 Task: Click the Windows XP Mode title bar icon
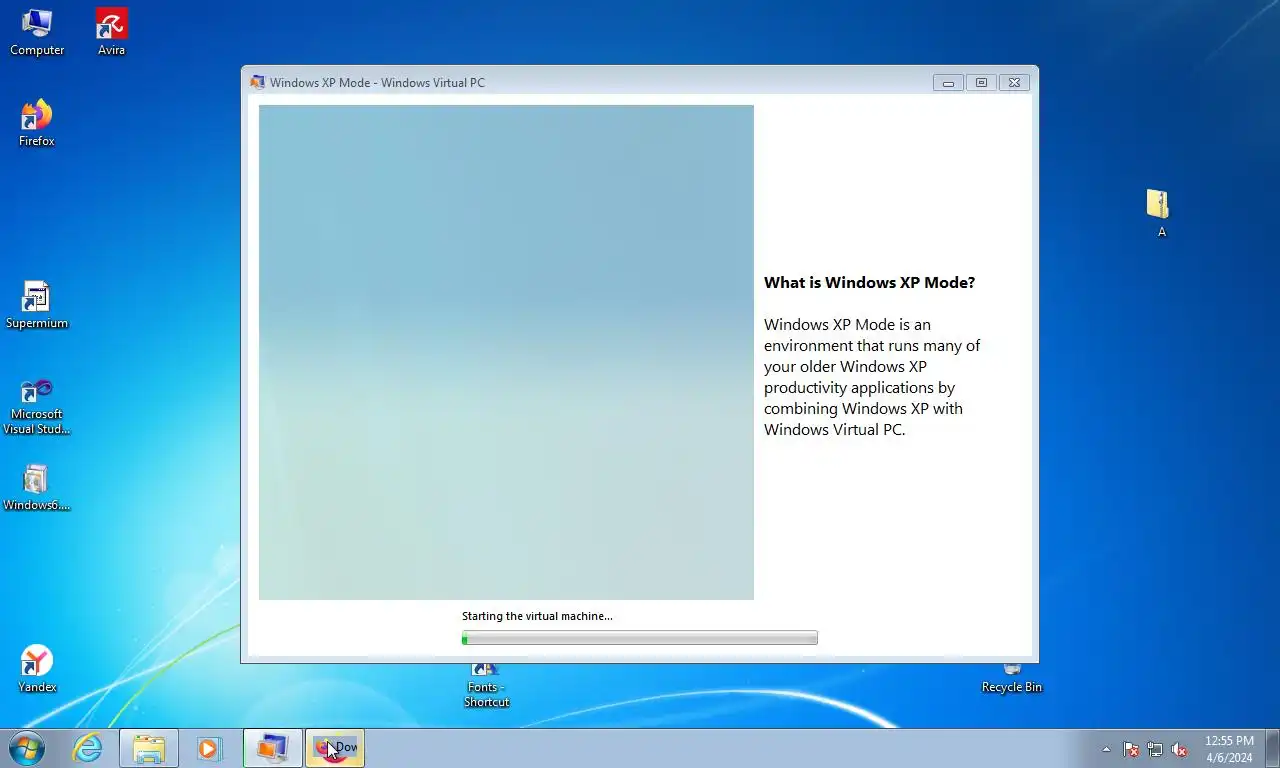(x=258, y=82)
